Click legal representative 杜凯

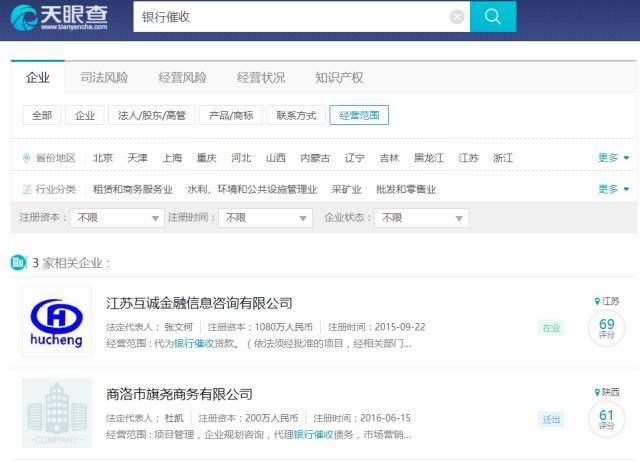tap(174, 418)
